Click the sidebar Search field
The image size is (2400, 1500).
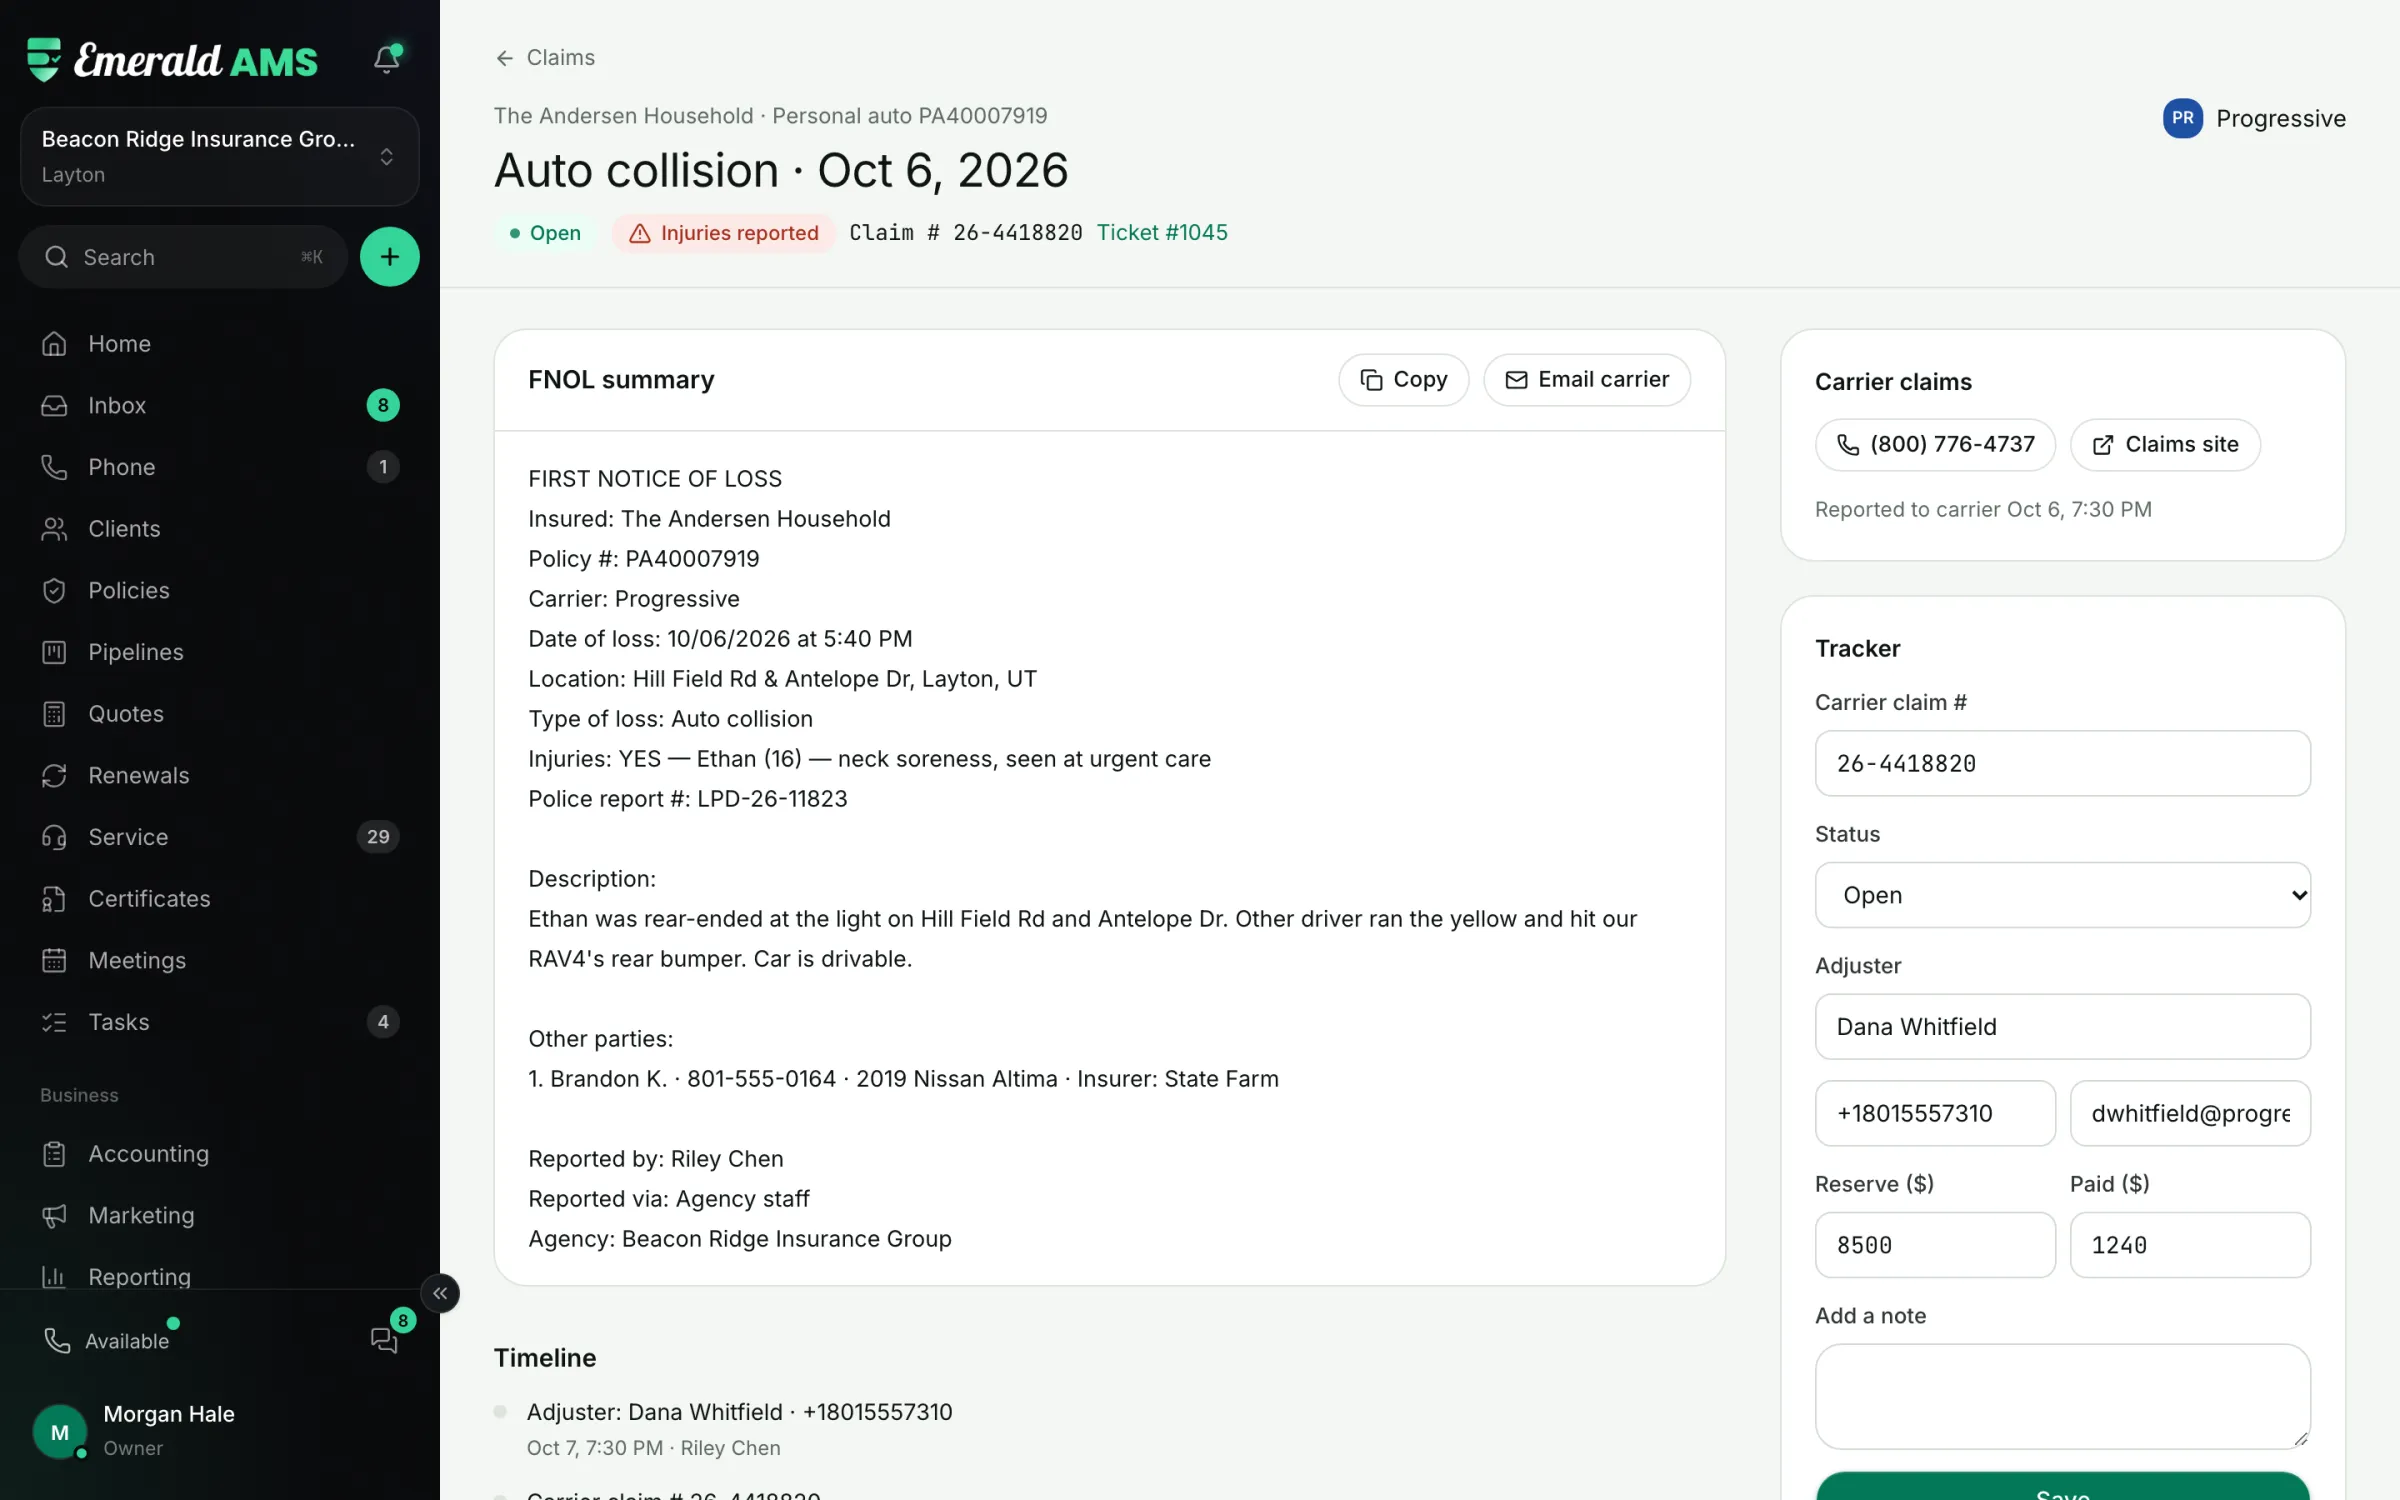coord(183,257)
